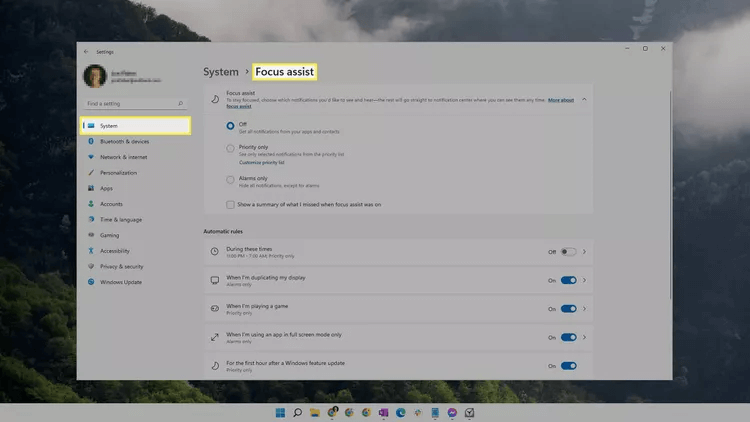
Task: Expand During these times rule chevron
Action: tap(584, 252)
